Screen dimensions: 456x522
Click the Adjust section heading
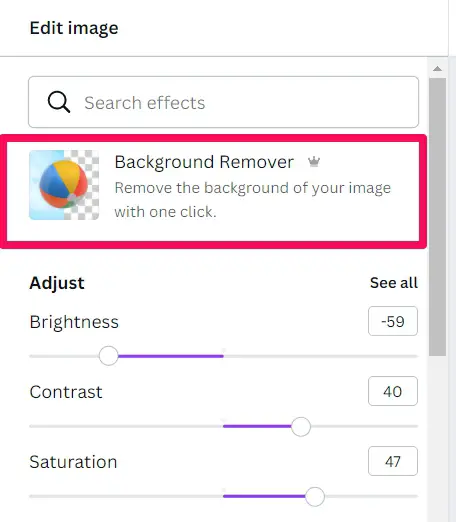tap(57, 283)
